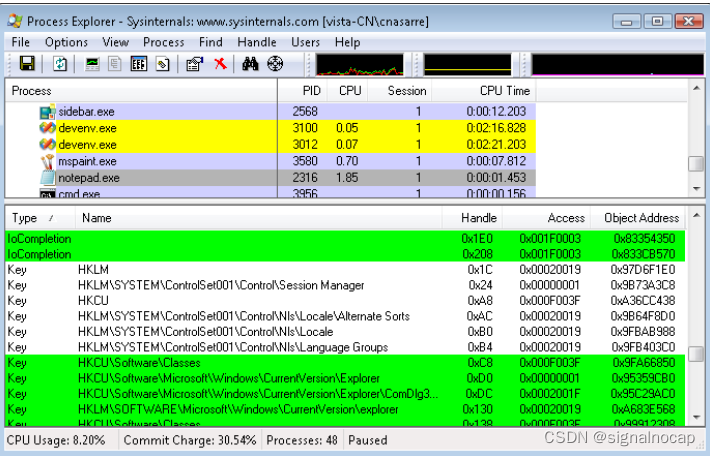Viewport: 710px width, 456px height.
Task: Click the CPU Usage status bar entry
Action: (x=56, y=440)
